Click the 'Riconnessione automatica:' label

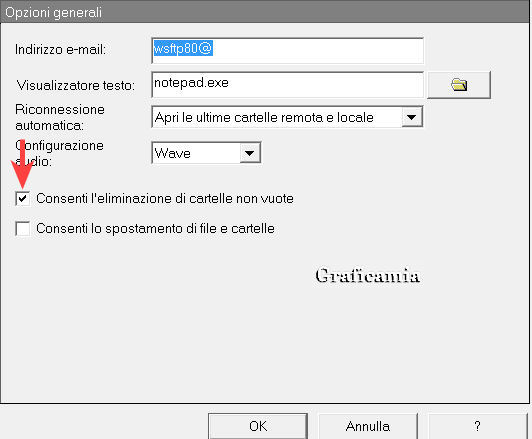click(x=60, y=117)
